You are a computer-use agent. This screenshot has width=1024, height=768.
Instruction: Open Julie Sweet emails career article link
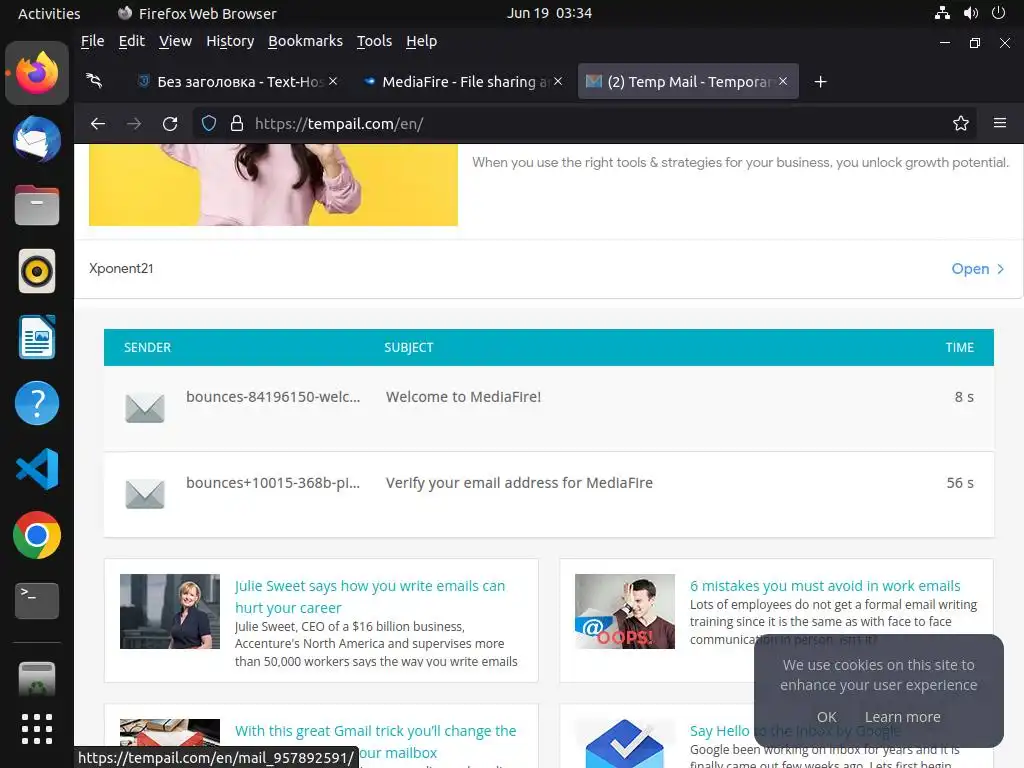tap(370, 597)
